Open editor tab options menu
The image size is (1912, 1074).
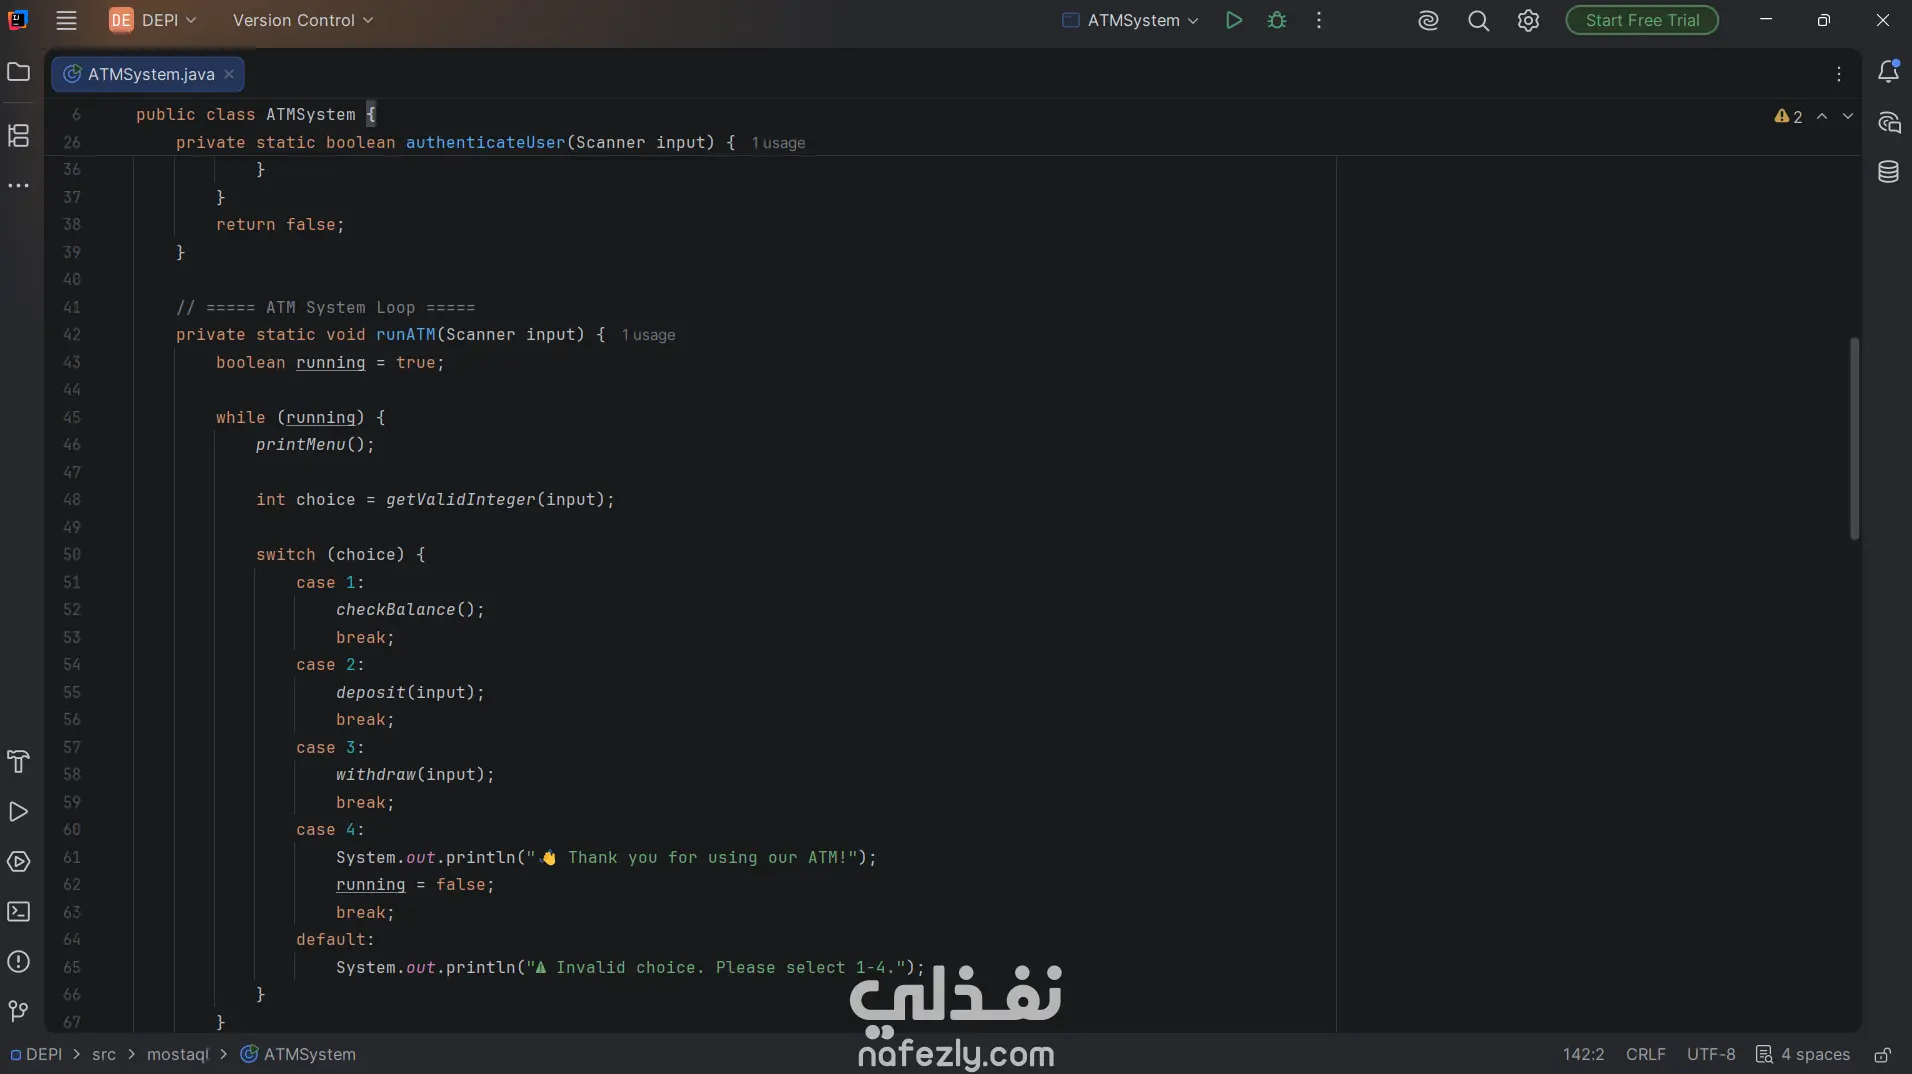[x=1839, y=74]
